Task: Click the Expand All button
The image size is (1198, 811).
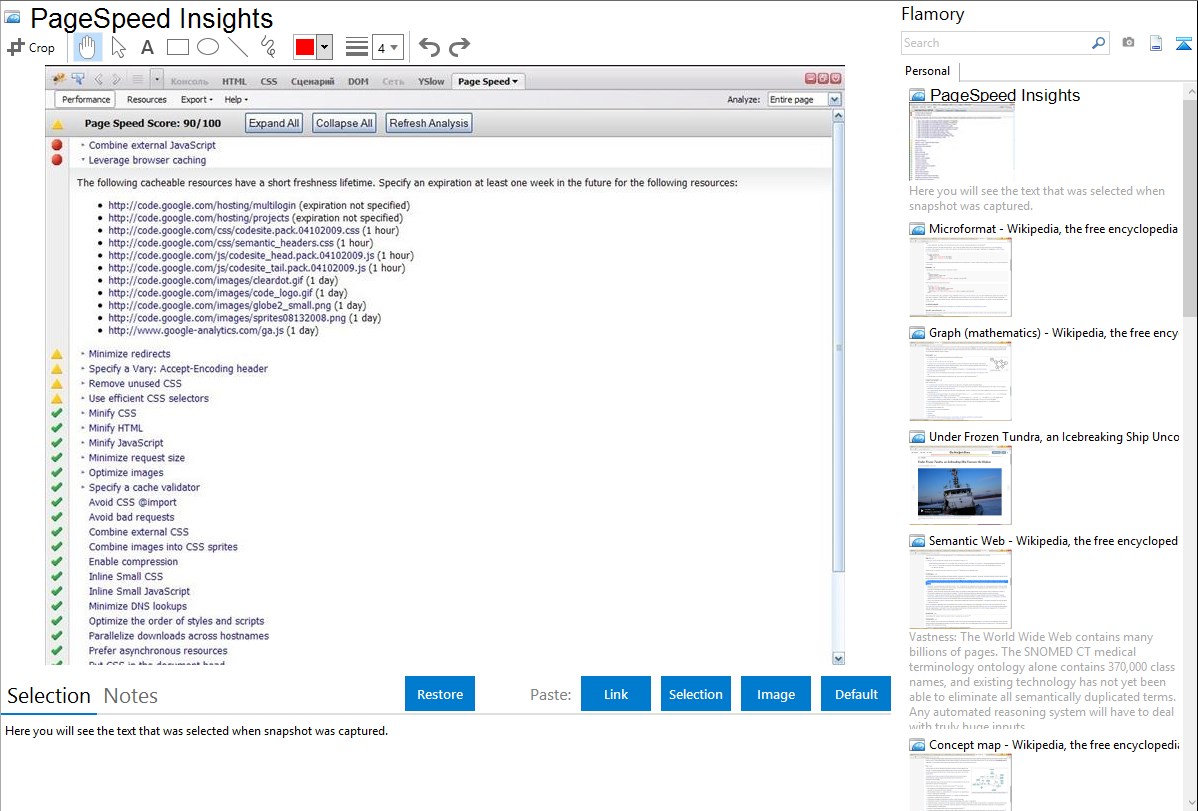Action: click(x=274, y=123)
